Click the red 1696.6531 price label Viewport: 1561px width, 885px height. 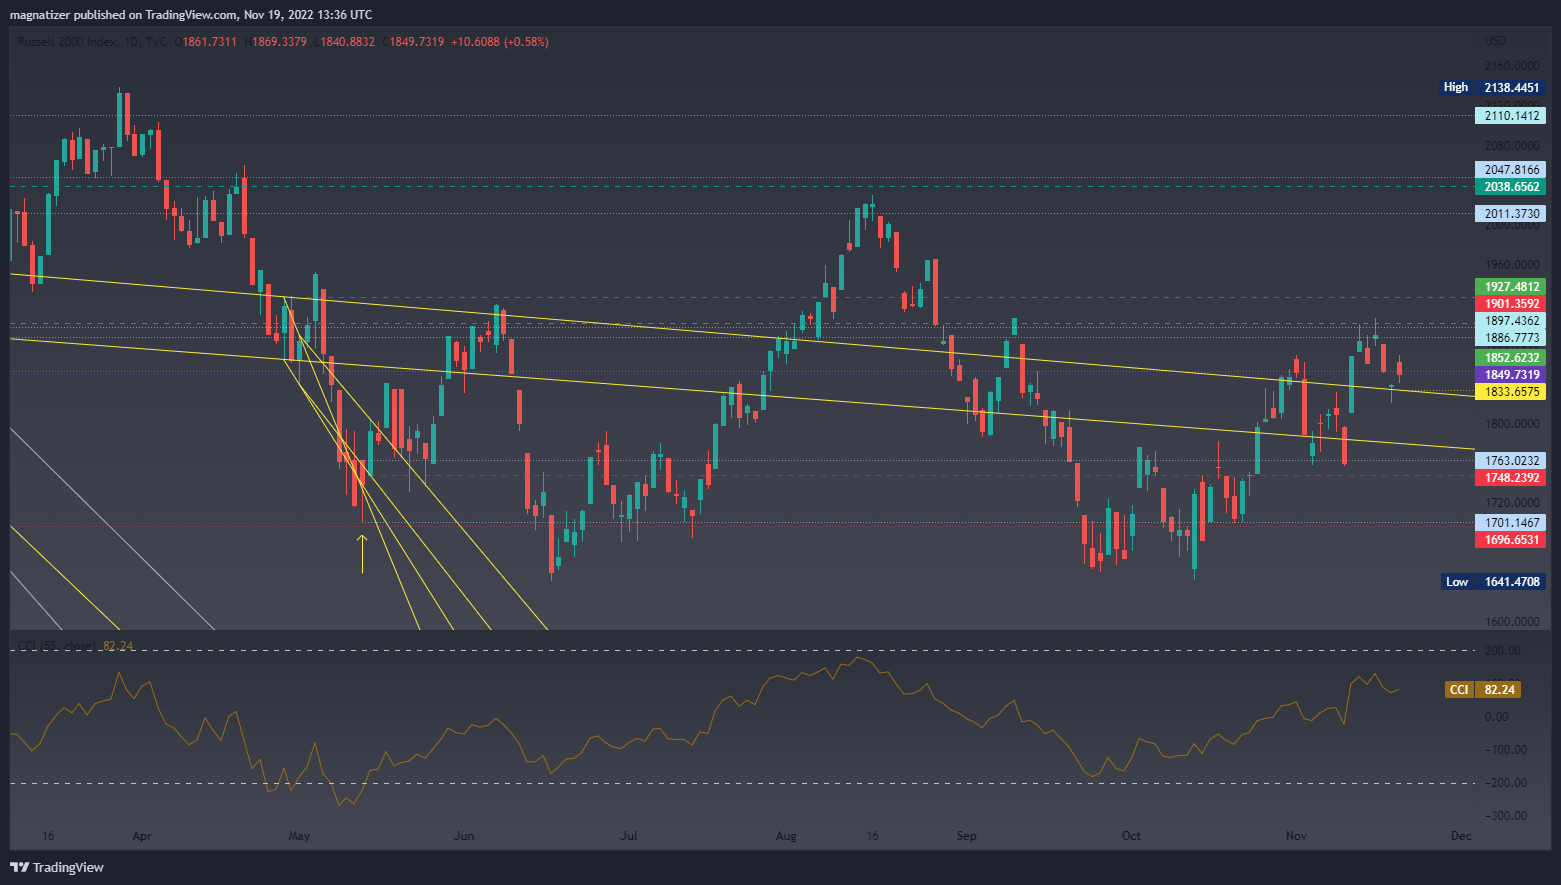(1510, 540)
